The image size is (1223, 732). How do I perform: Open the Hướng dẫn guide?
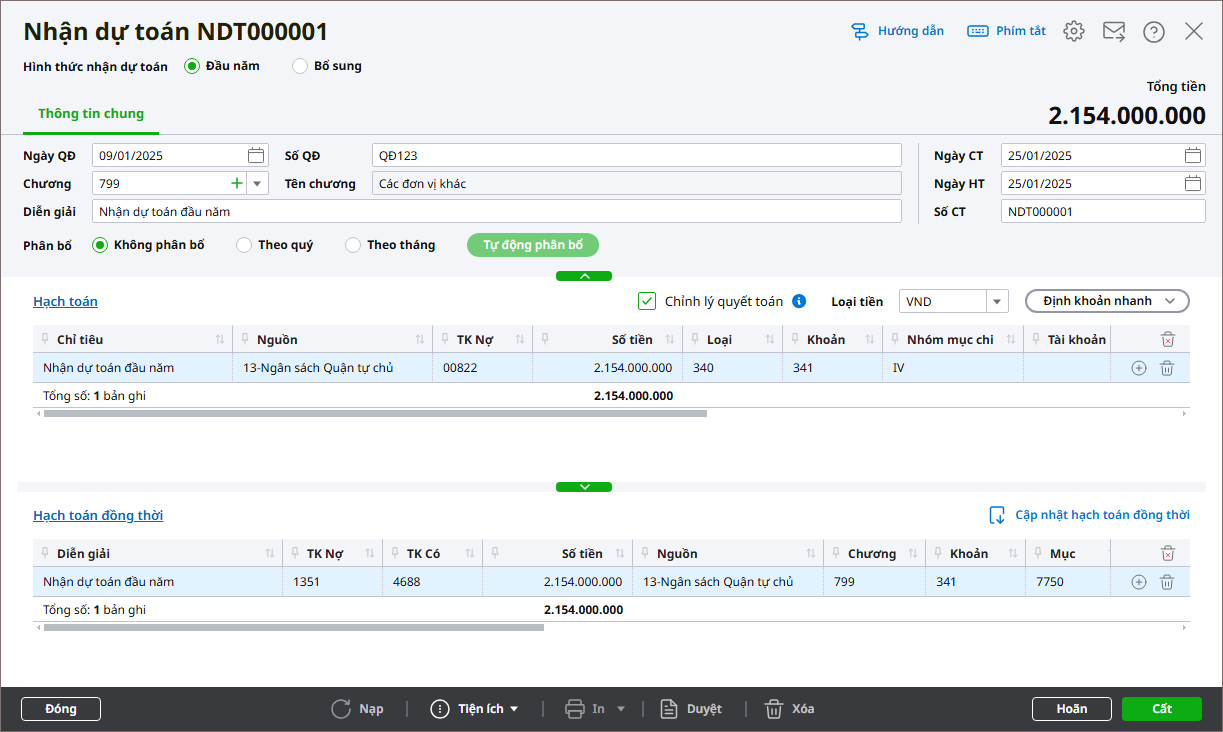pos(897,31)
